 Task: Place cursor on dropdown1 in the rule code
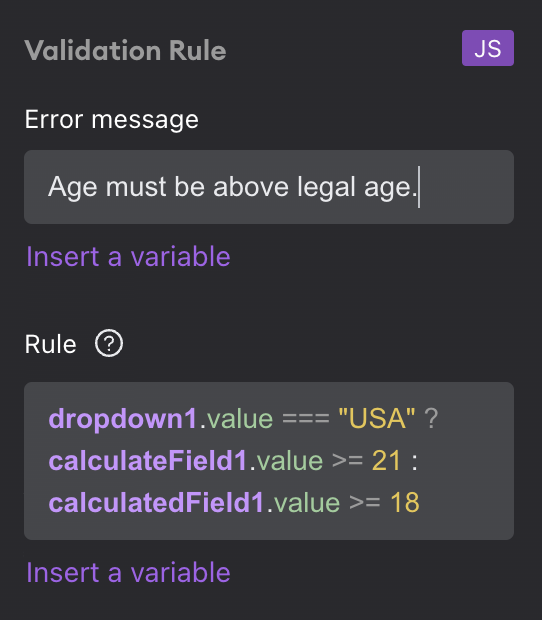(x=123, y=419)
